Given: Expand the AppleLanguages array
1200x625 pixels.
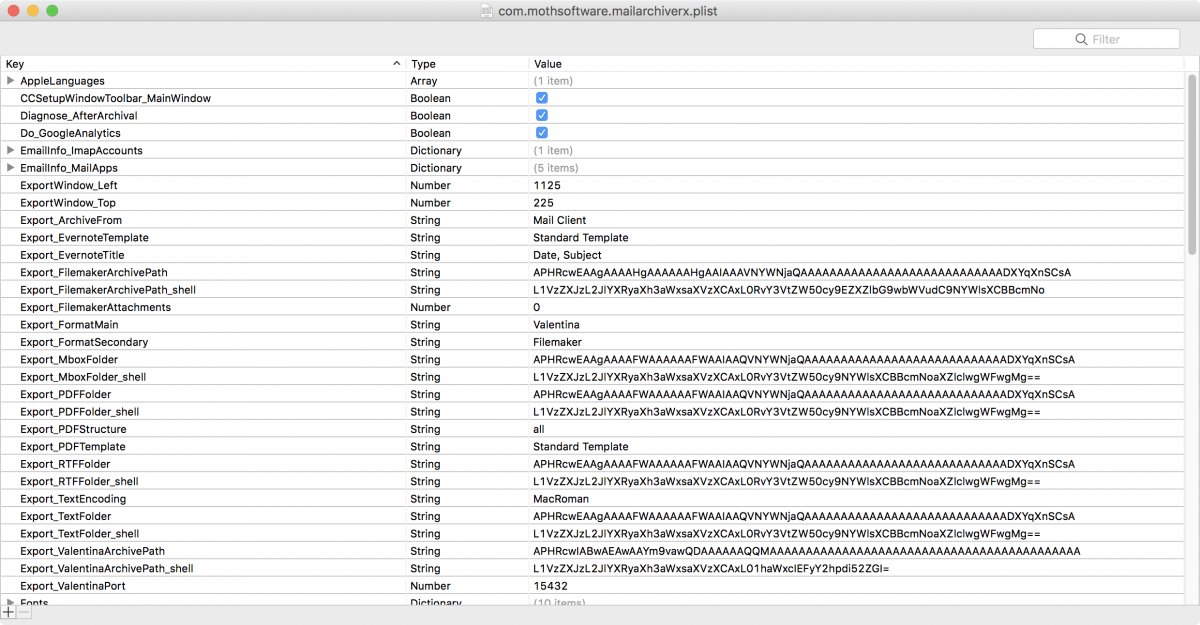Looking at the screenshot, I should (11, 81).
